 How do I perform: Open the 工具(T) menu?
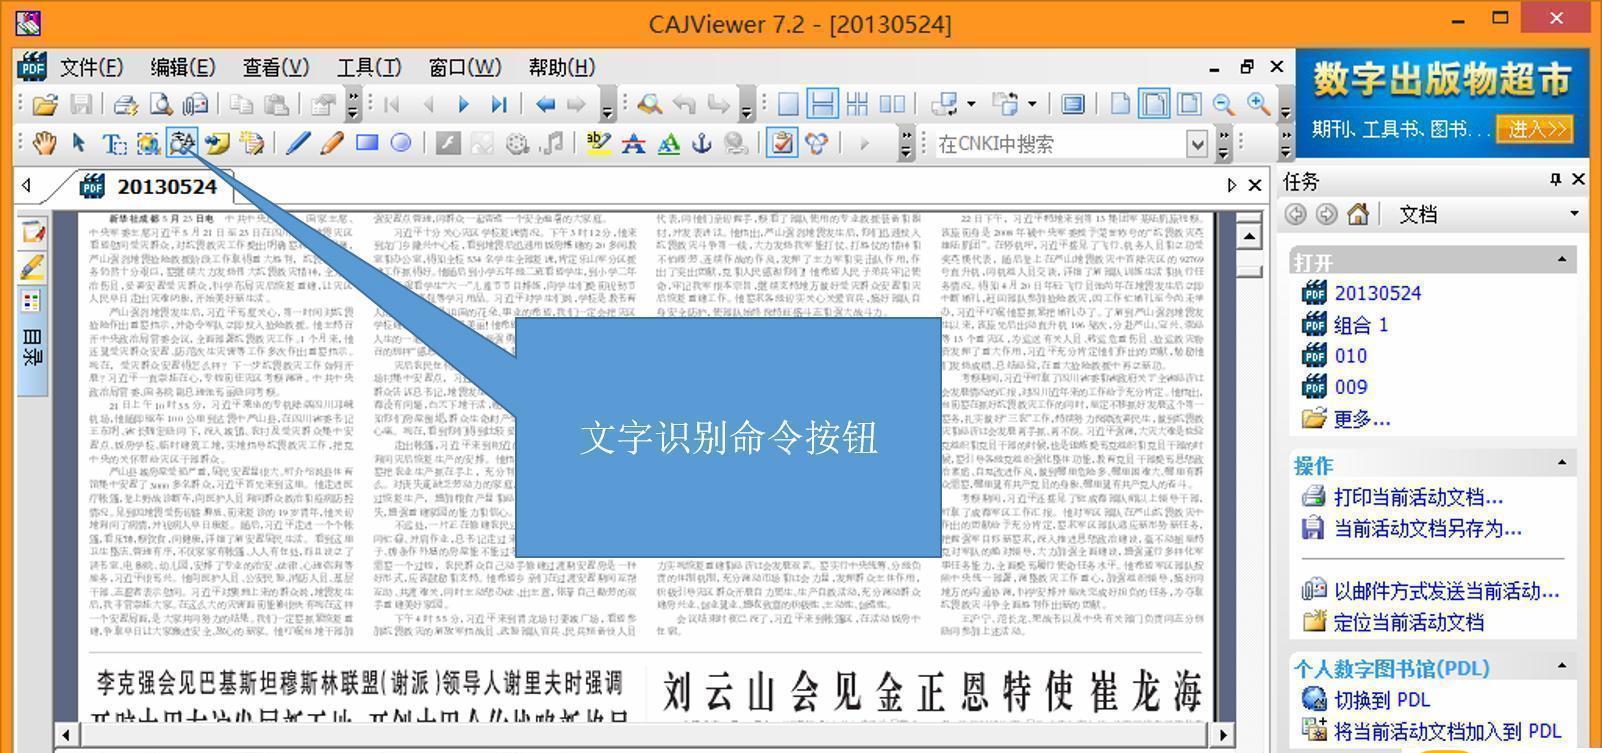point(368,67)
